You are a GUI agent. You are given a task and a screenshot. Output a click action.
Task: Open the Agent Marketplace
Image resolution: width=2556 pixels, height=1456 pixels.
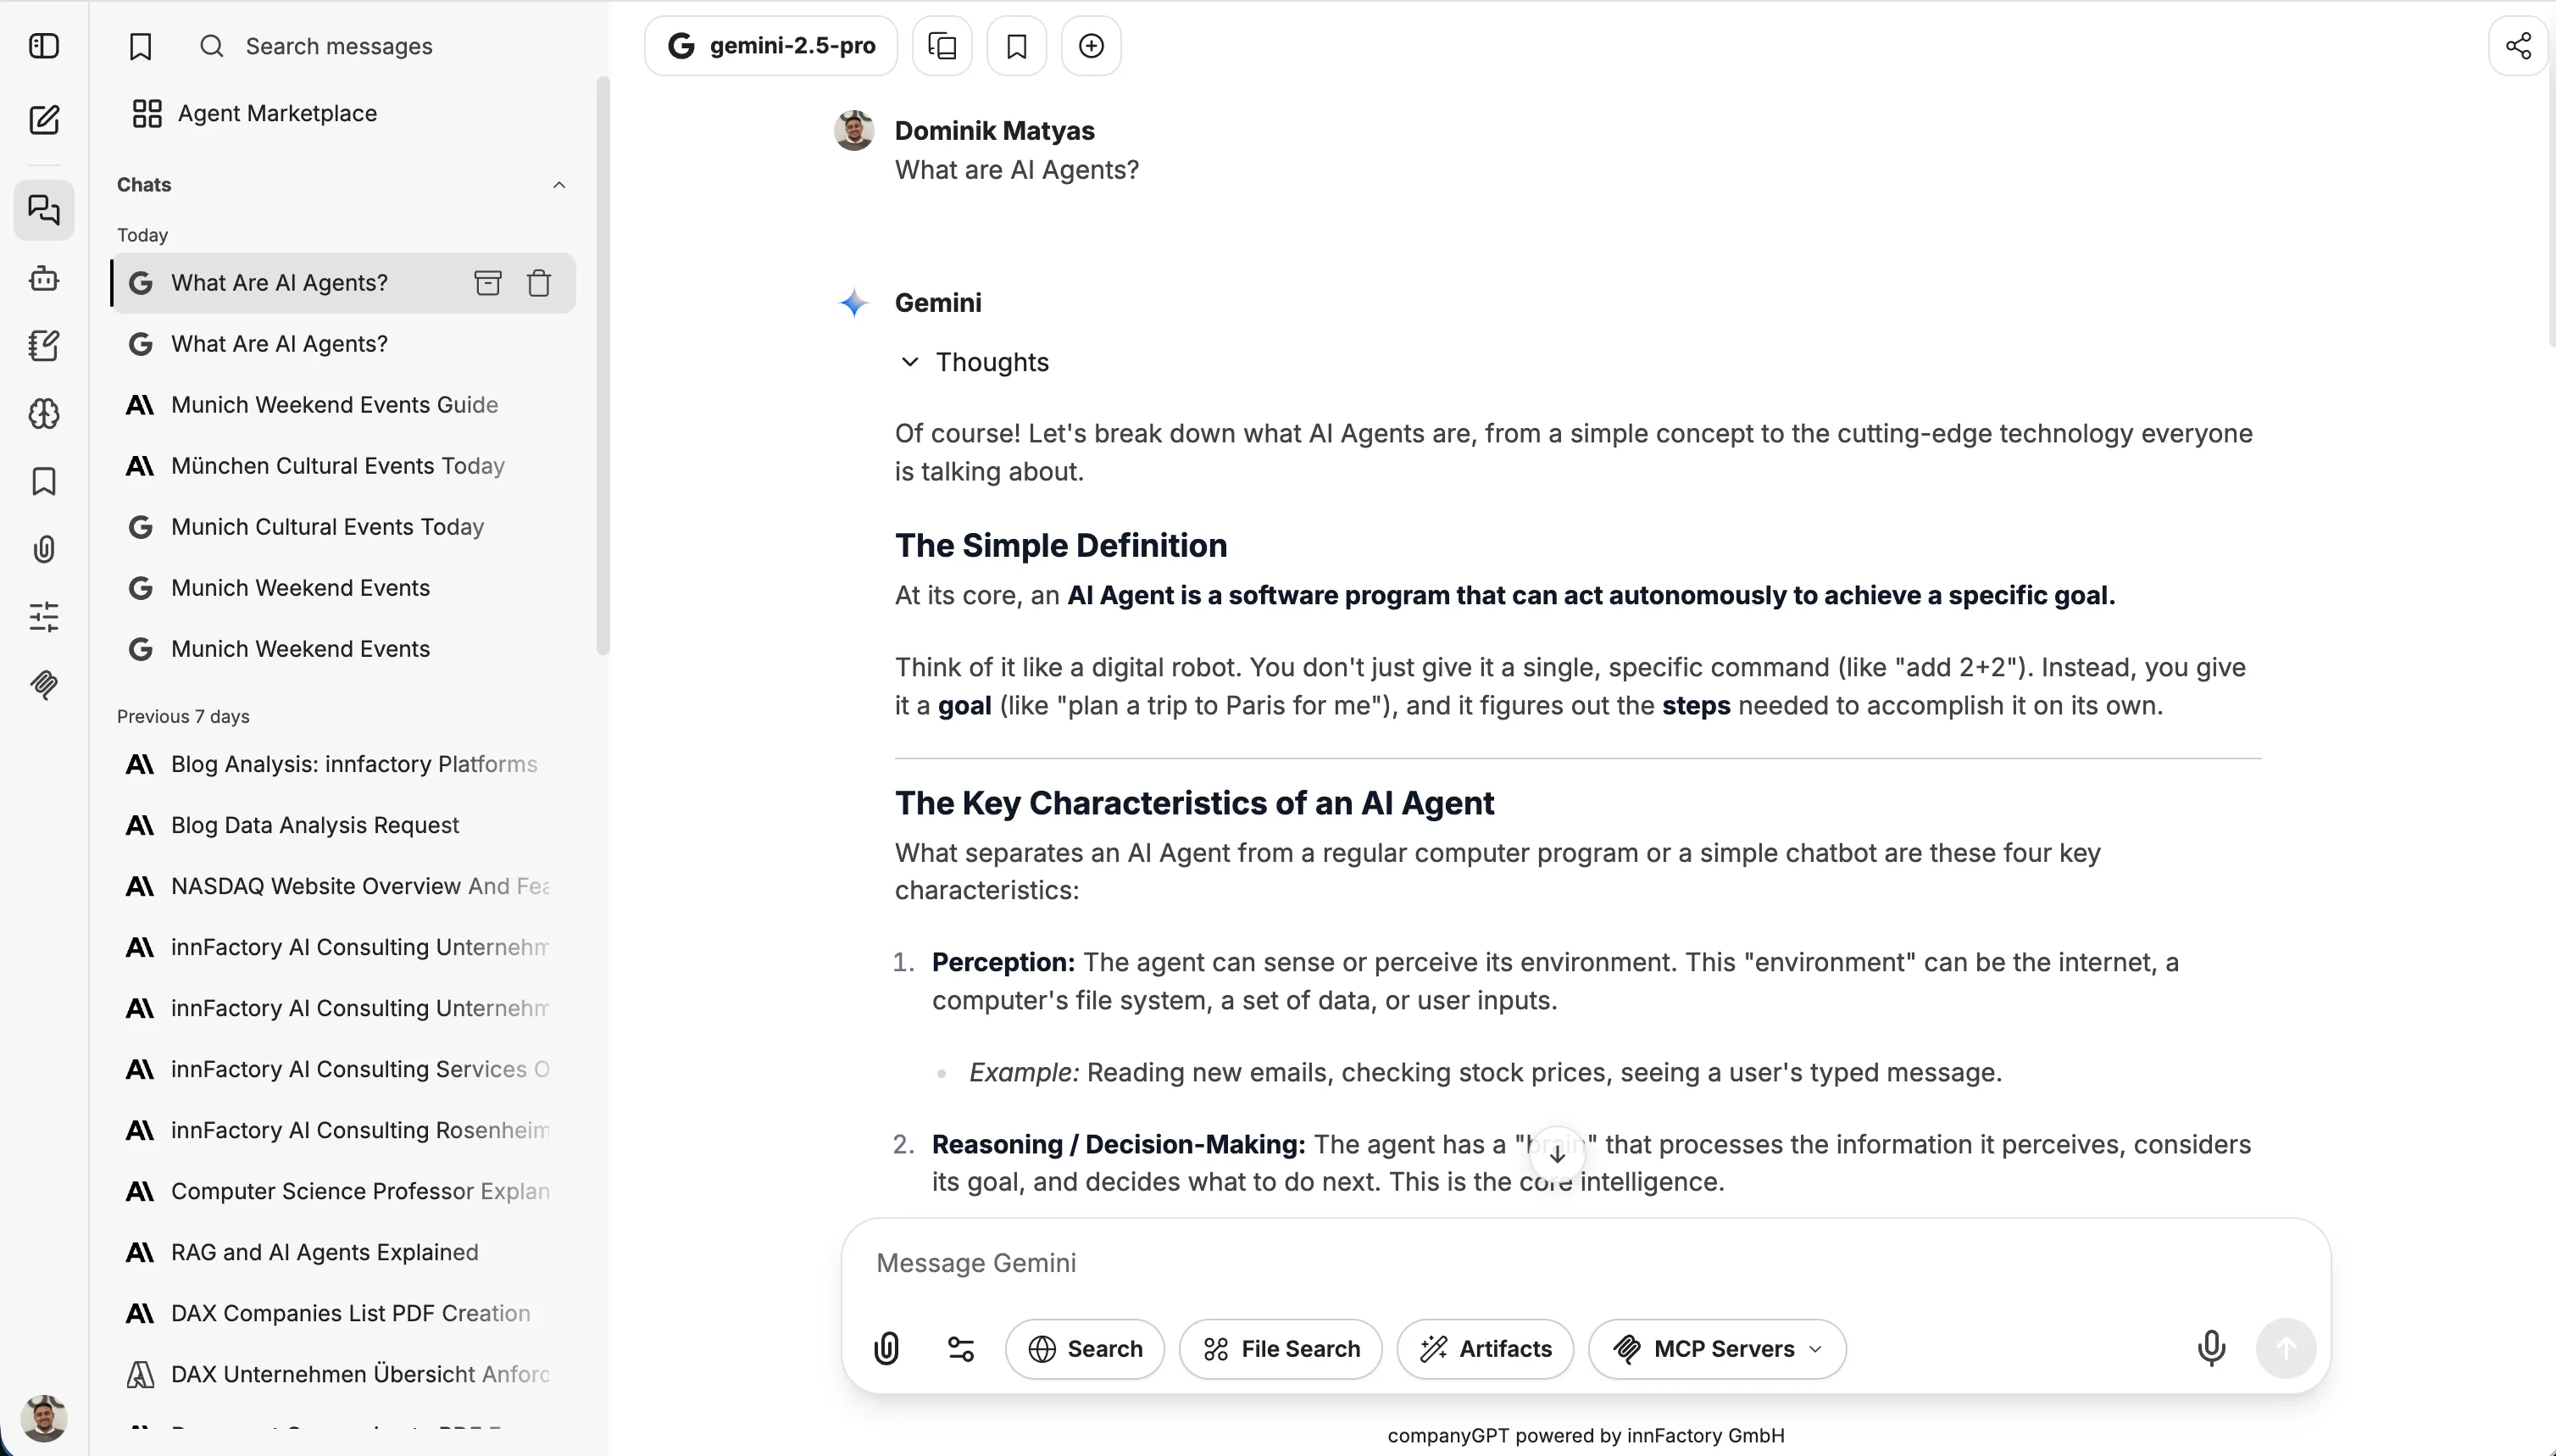point(276,112)
